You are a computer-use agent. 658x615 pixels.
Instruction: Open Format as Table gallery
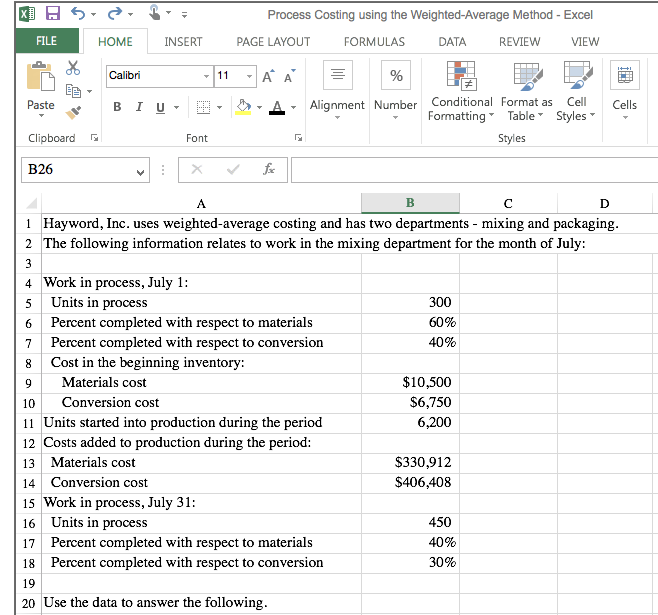[x=527, y=91]
